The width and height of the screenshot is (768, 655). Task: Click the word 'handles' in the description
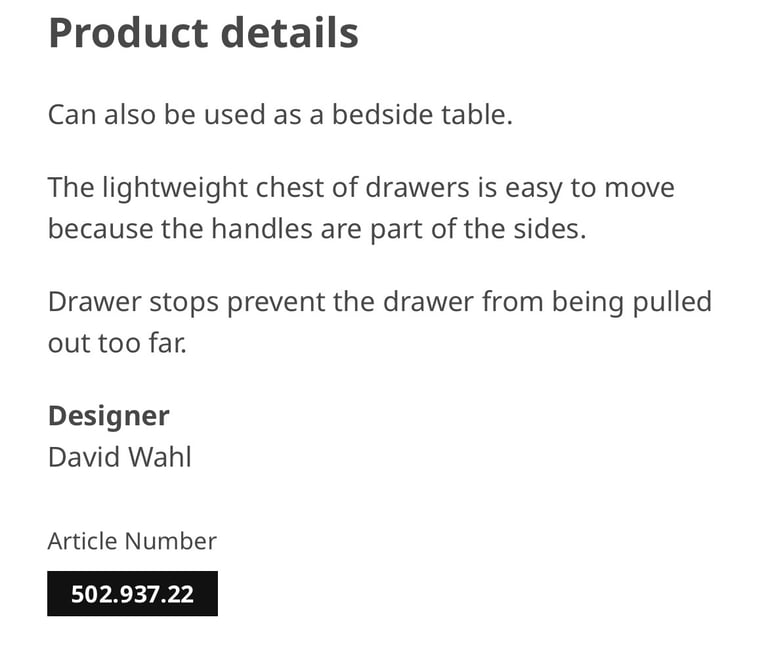[x=262, y=229]
